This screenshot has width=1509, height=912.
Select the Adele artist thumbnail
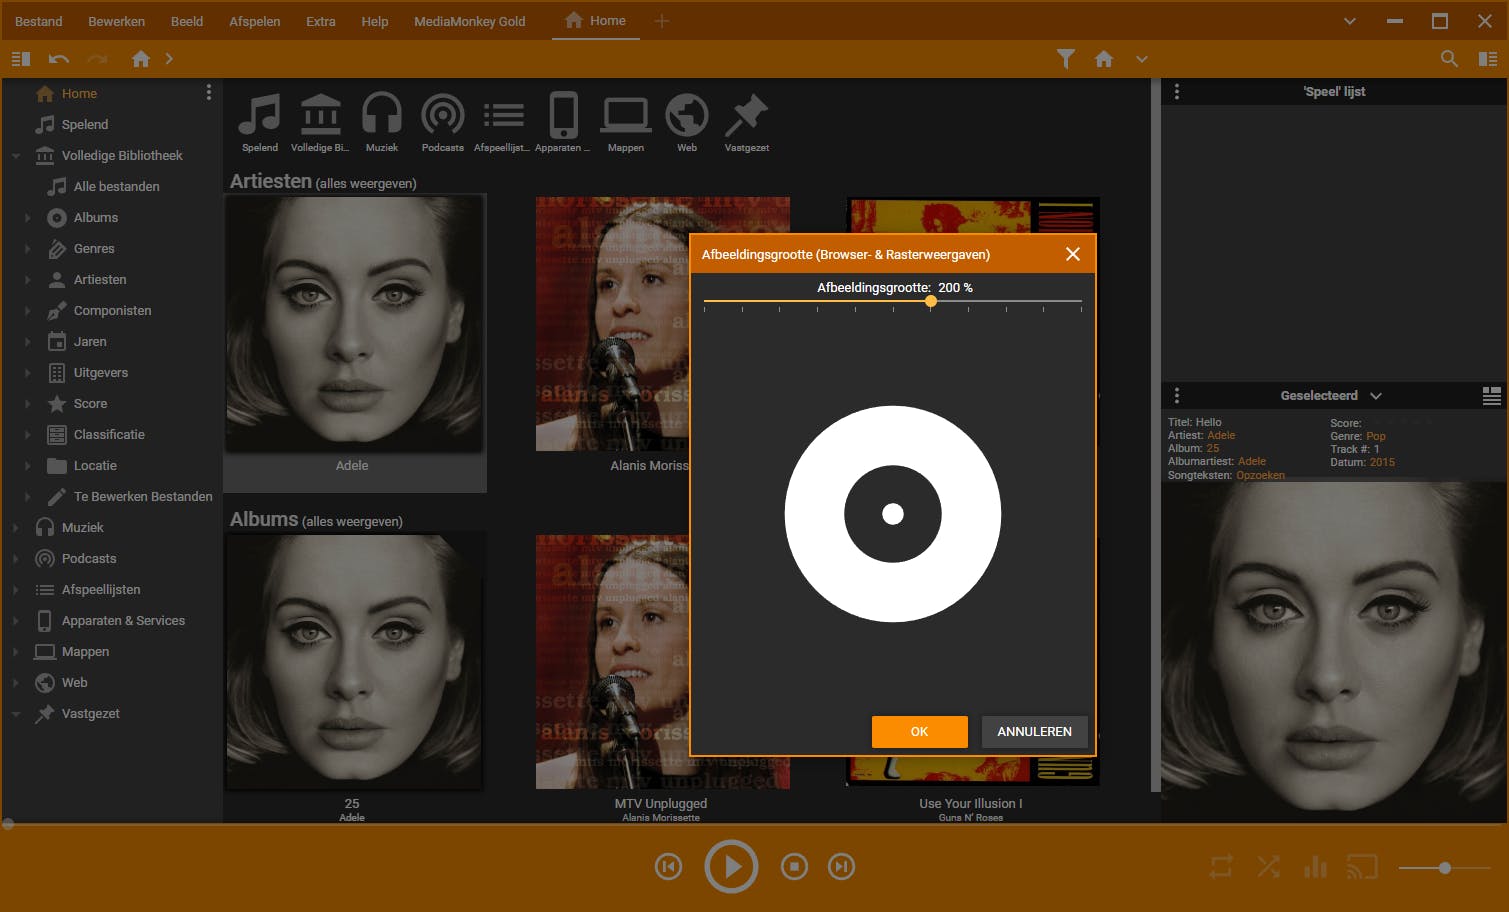(354, 324)
